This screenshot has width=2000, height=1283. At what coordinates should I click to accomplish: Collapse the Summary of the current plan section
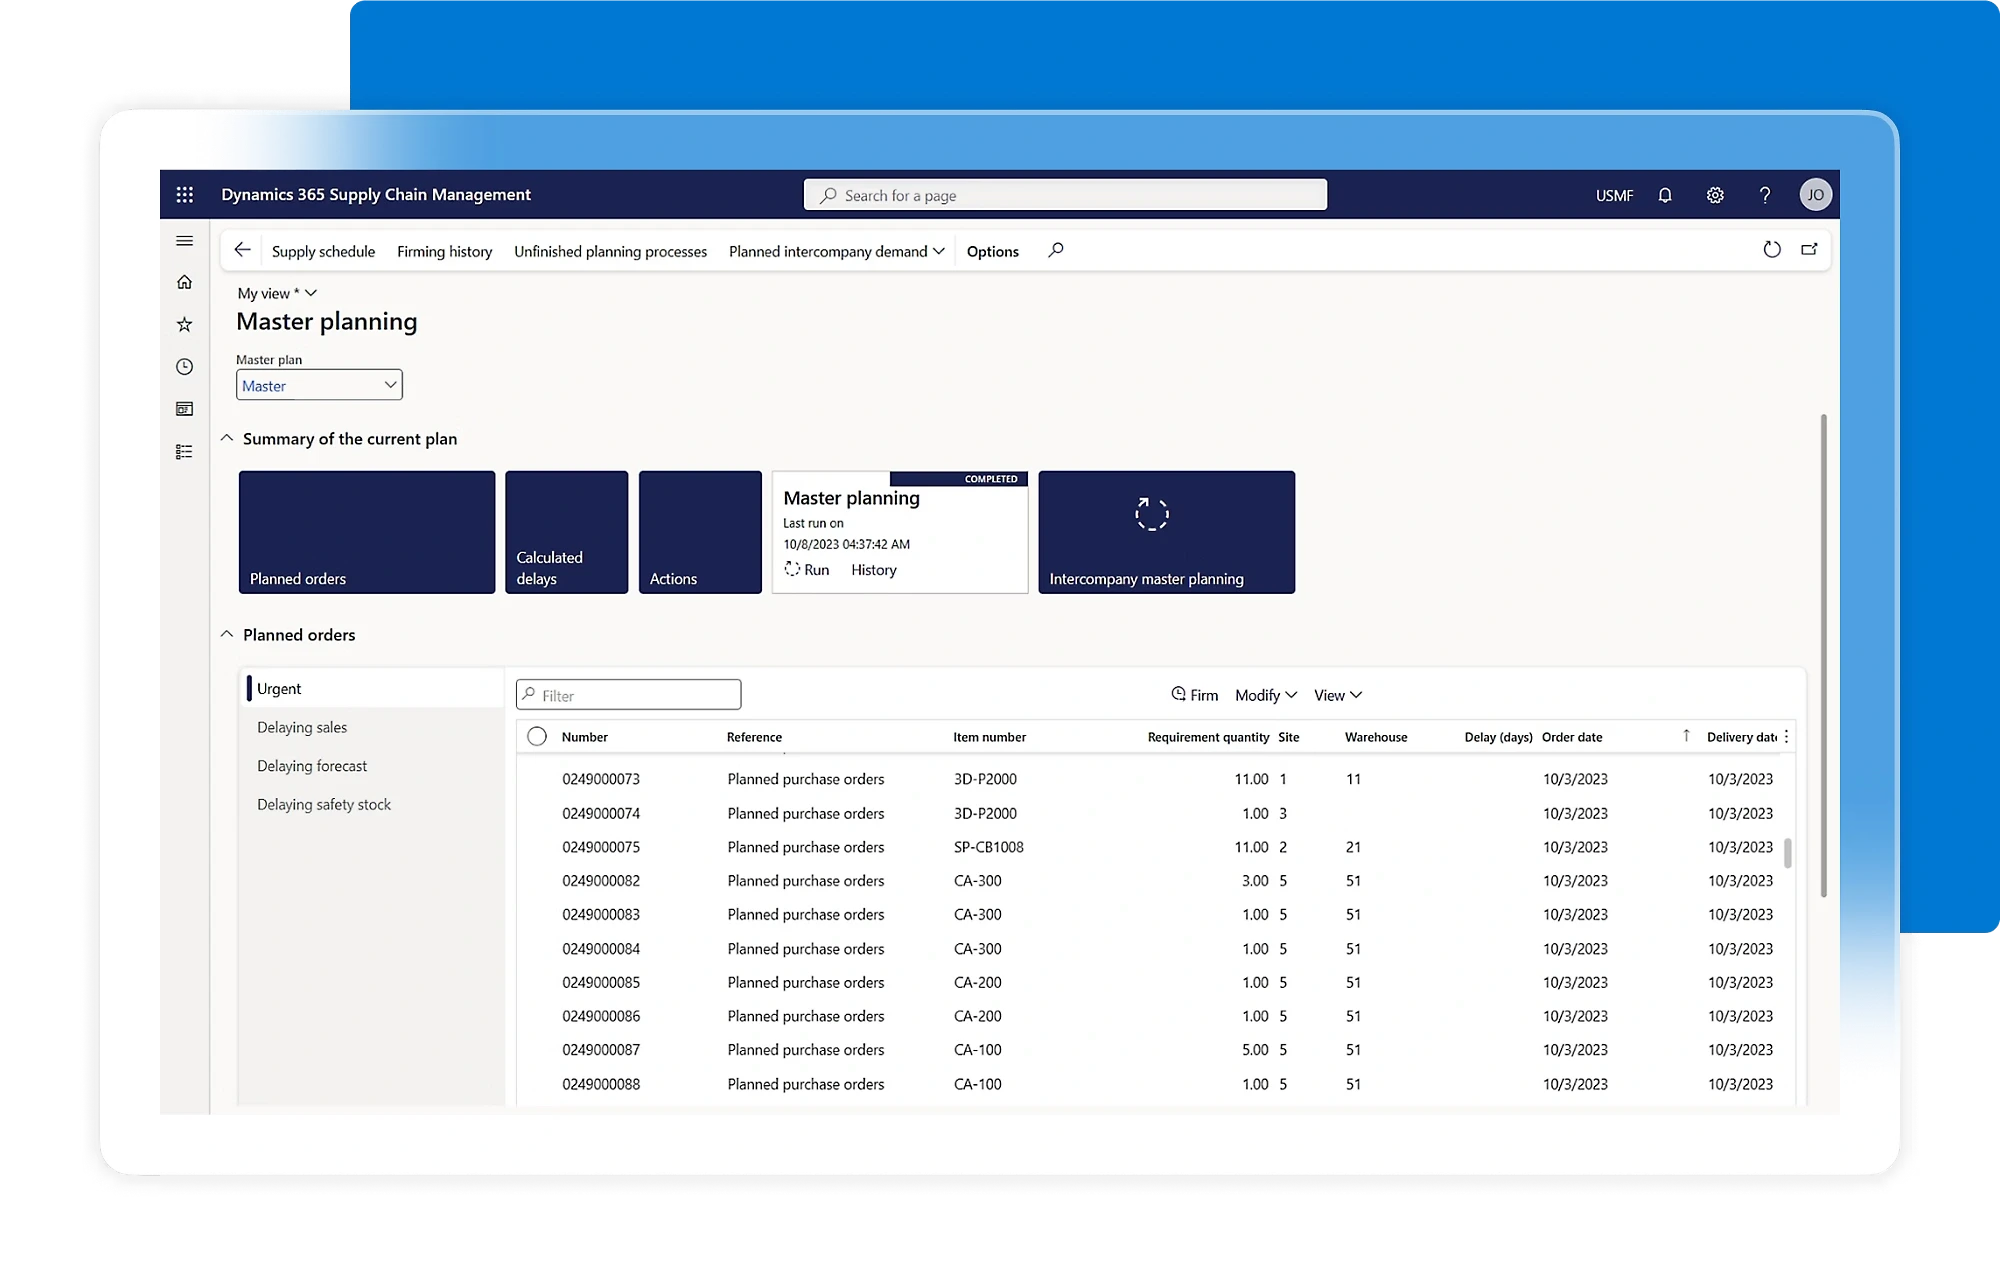[226, 438]
